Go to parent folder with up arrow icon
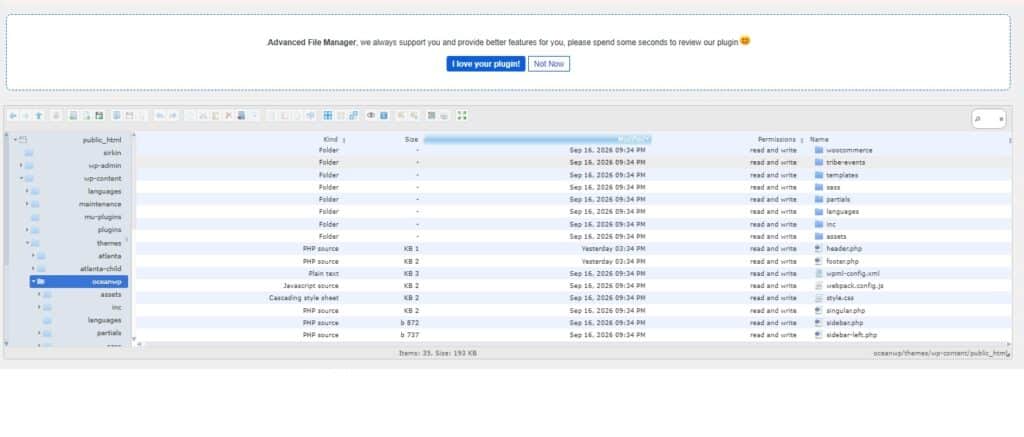The image size is (1024, 437). [x=39, y=116]
